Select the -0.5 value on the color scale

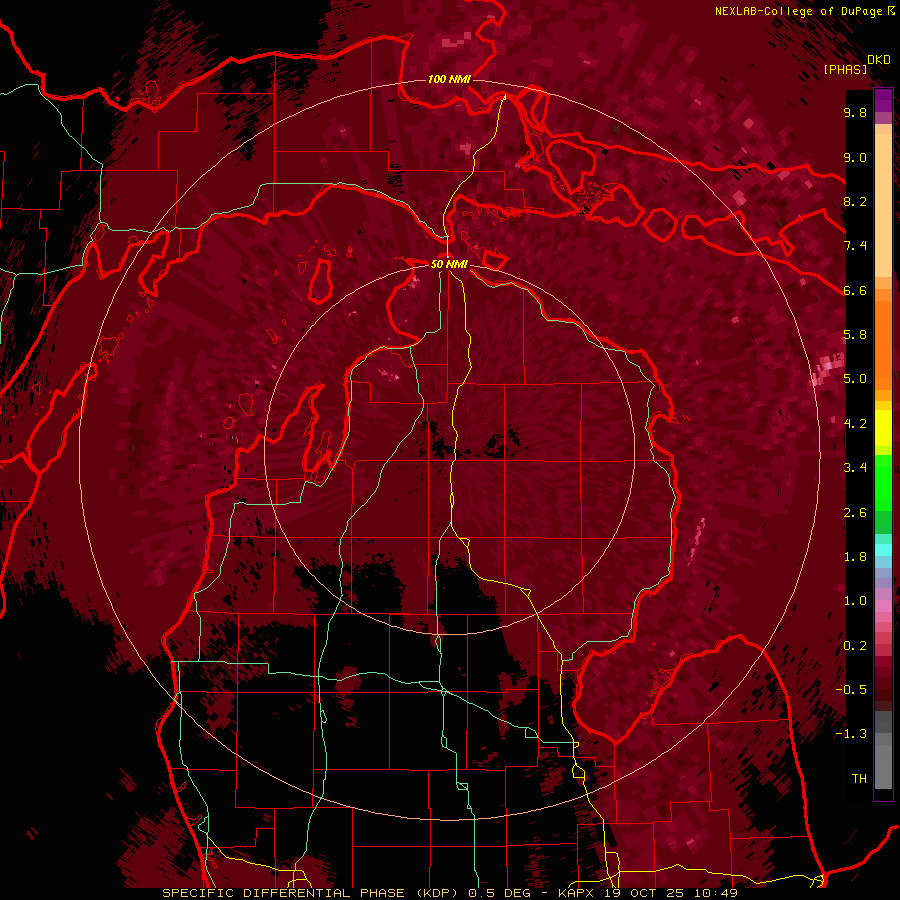[x=851, y=690]
